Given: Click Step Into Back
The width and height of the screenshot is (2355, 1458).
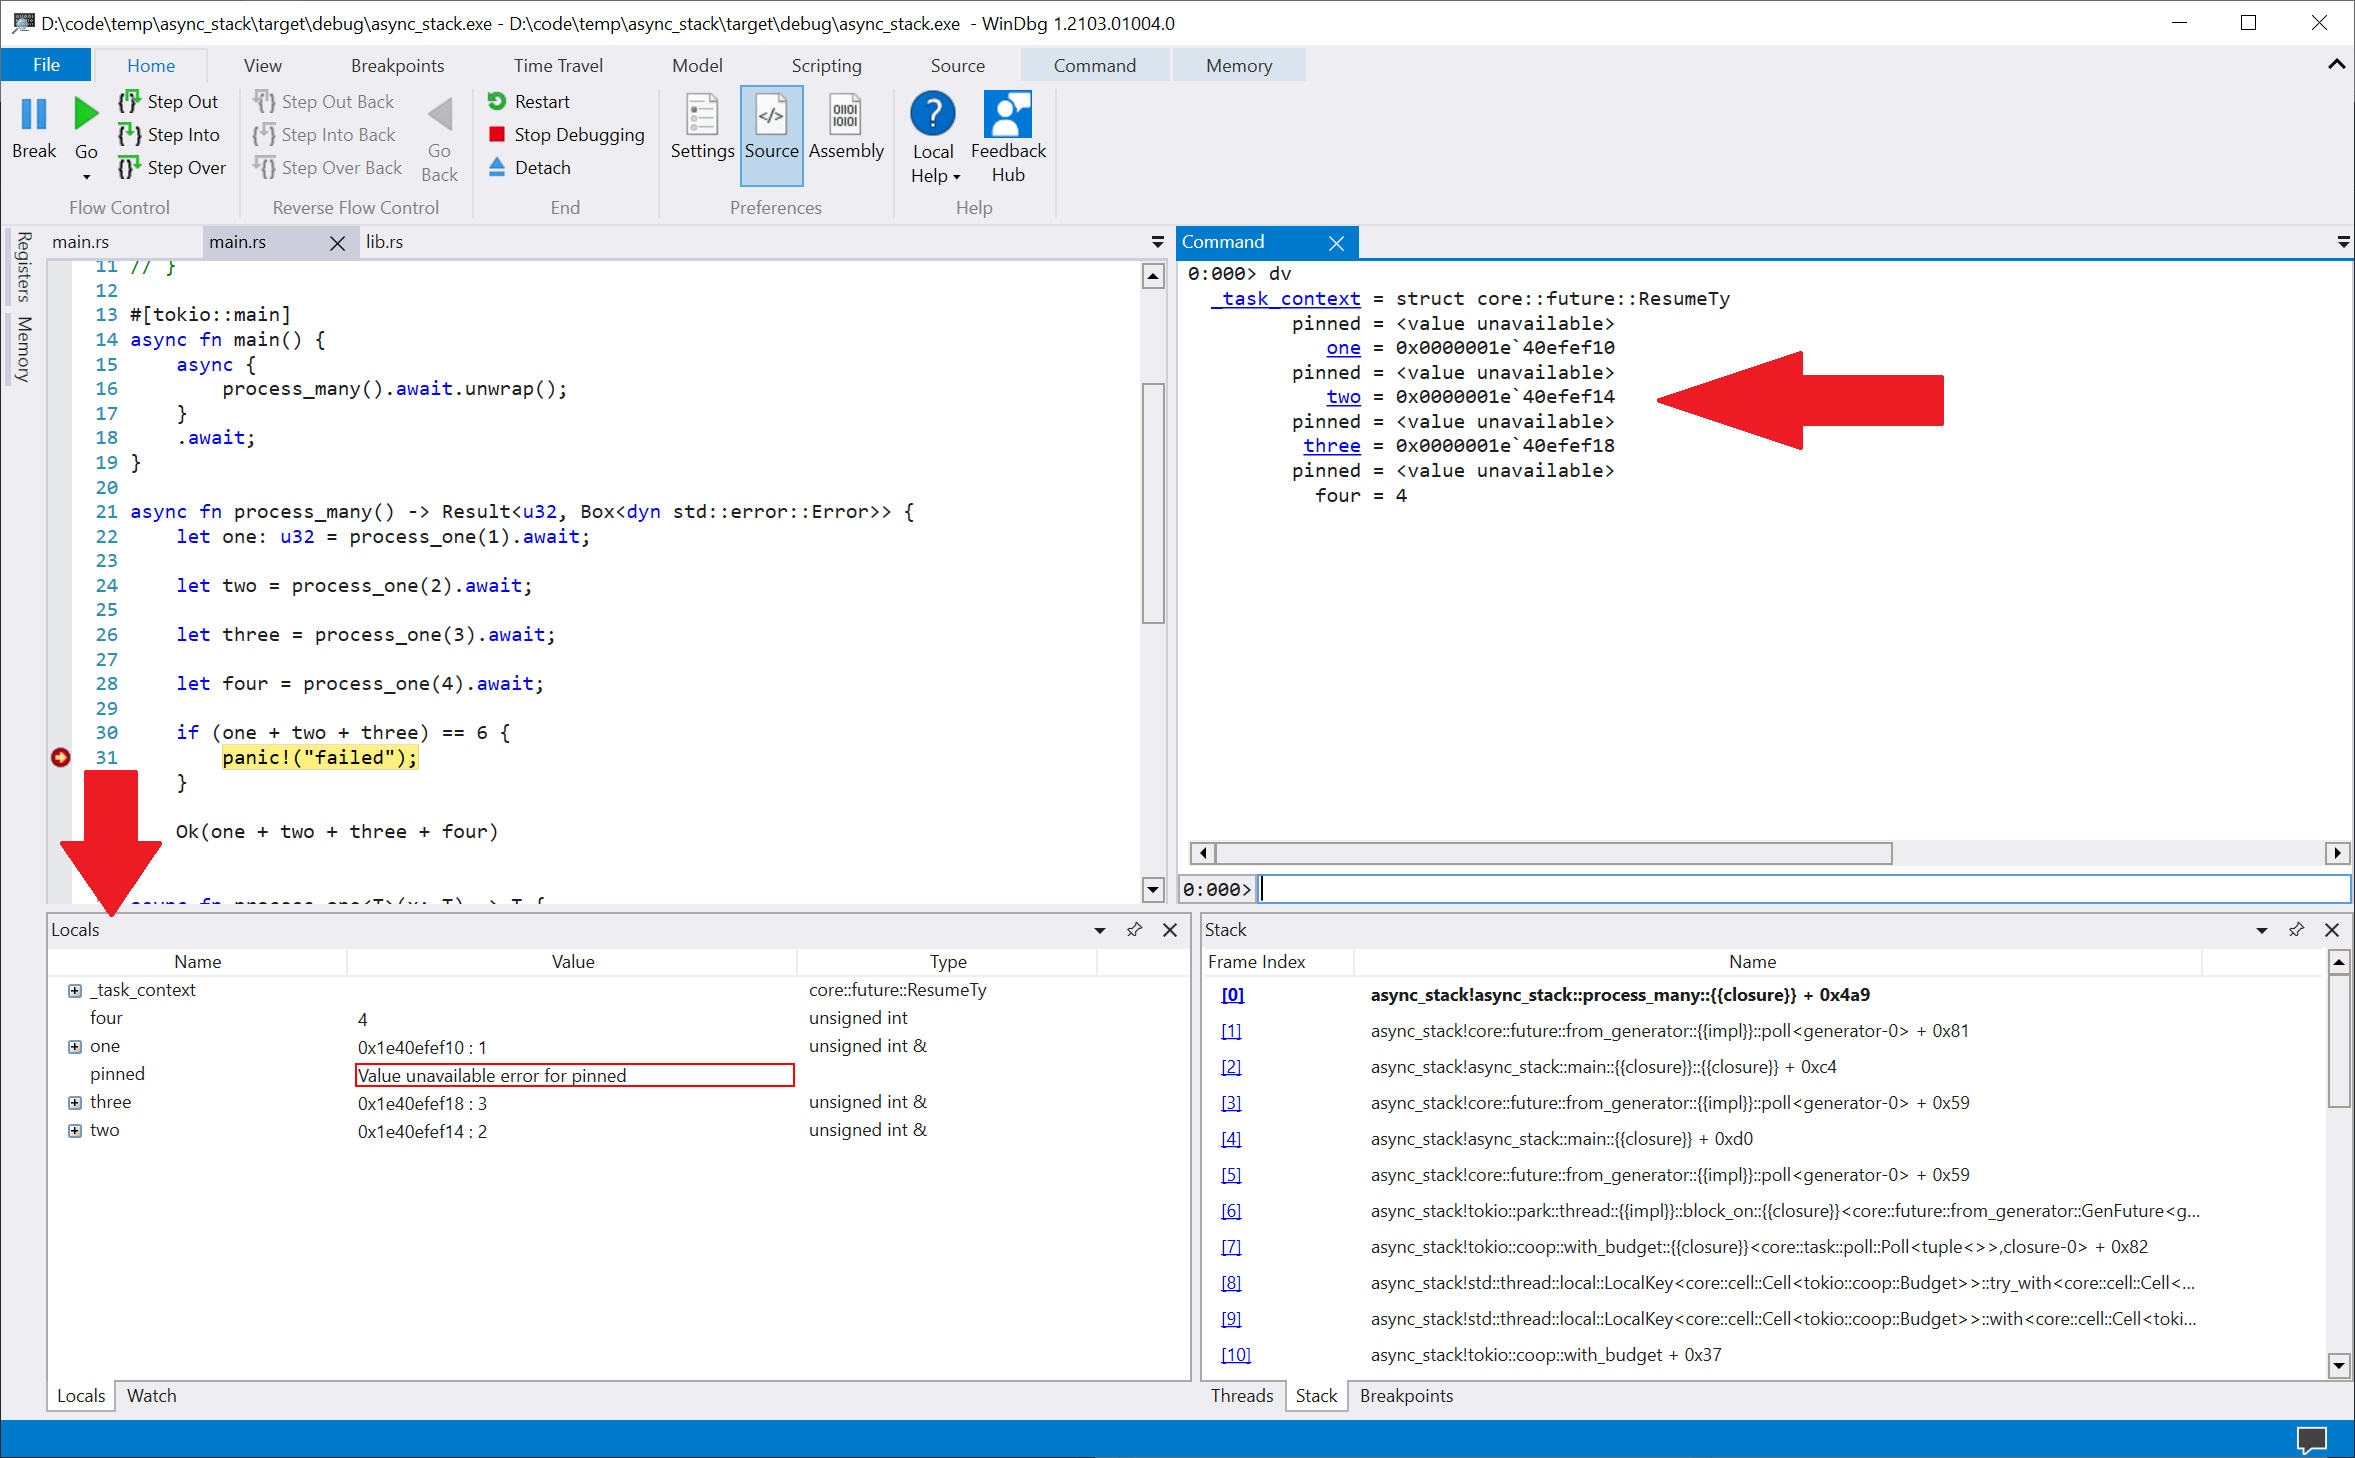Looking at the screenshot, I should click(325, 134).
